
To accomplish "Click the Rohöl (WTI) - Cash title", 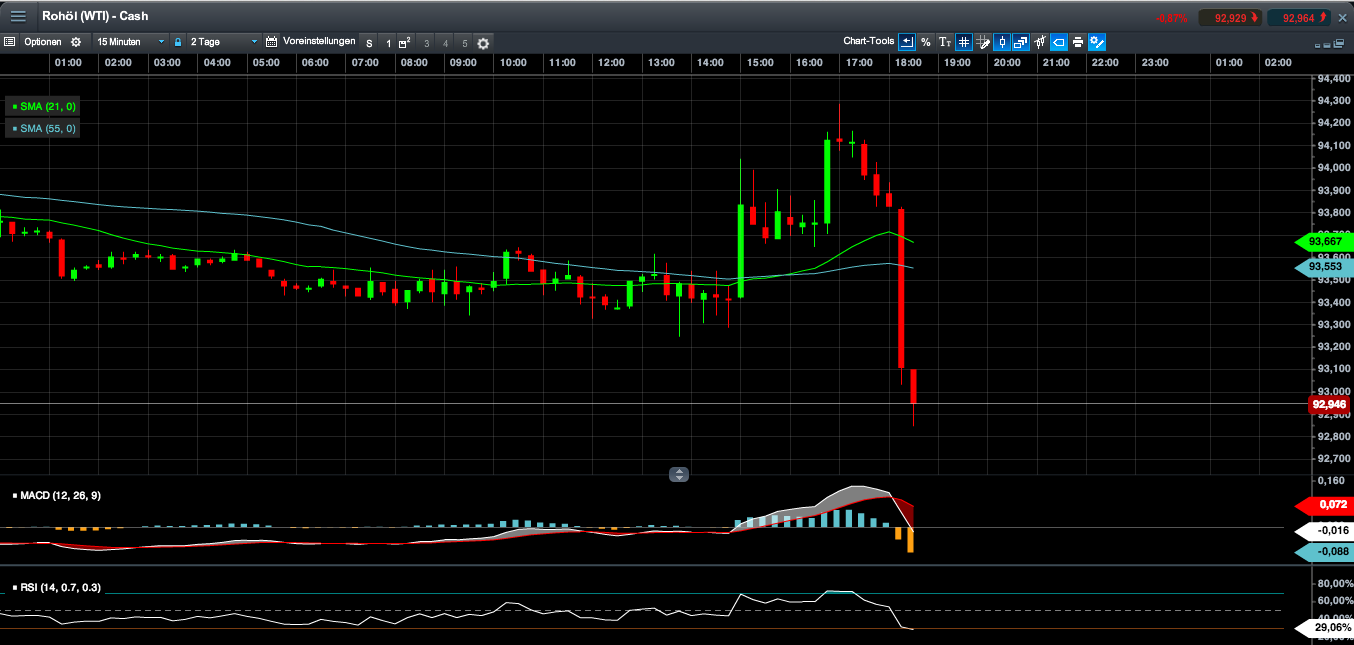I will click(96, 16).
